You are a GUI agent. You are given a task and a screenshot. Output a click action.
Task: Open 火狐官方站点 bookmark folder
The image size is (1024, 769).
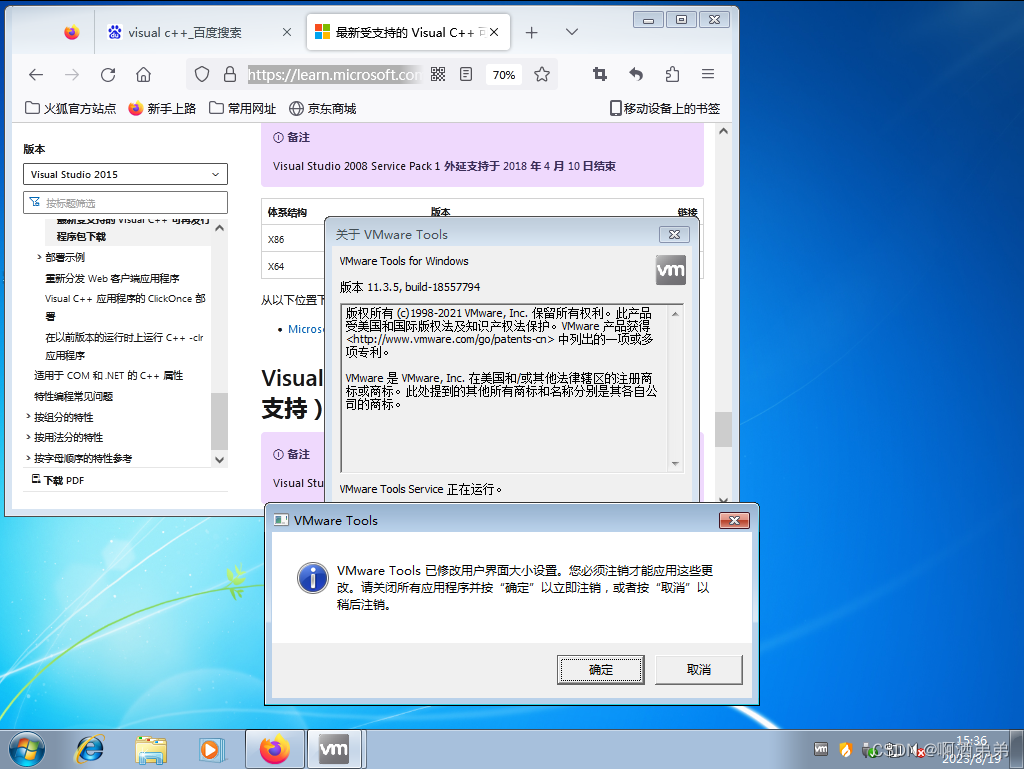click(71, 108)
